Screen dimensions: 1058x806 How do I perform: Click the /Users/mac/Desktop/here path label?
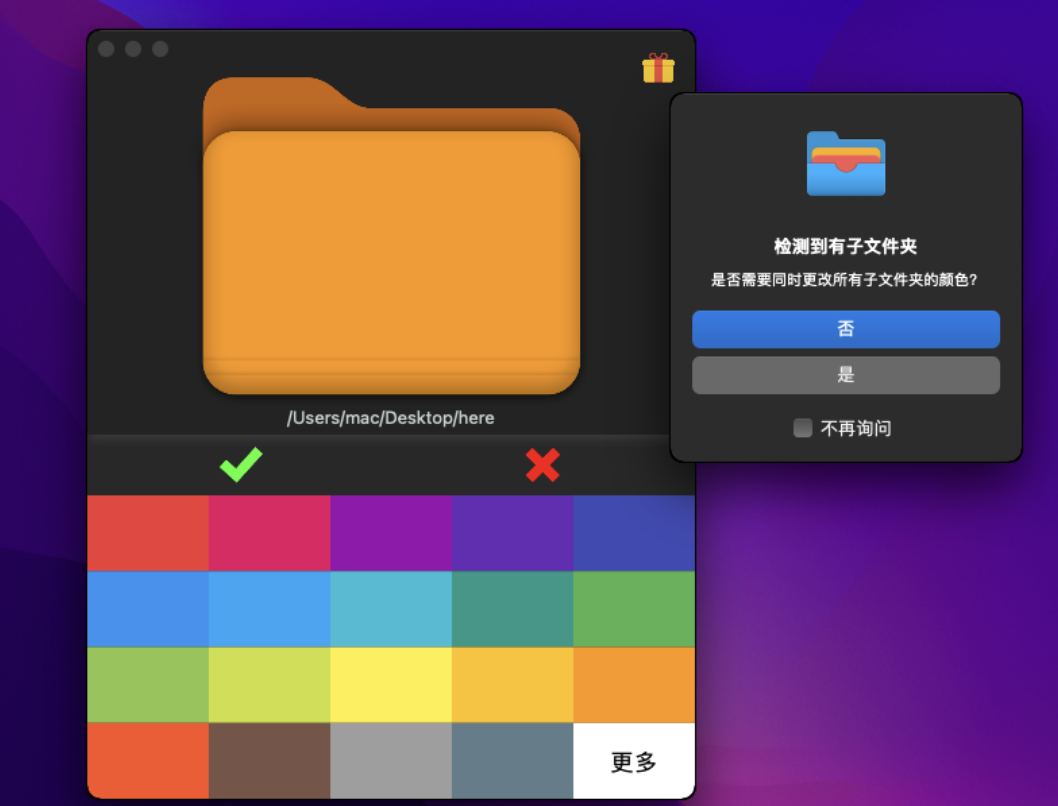pos(390,418)
